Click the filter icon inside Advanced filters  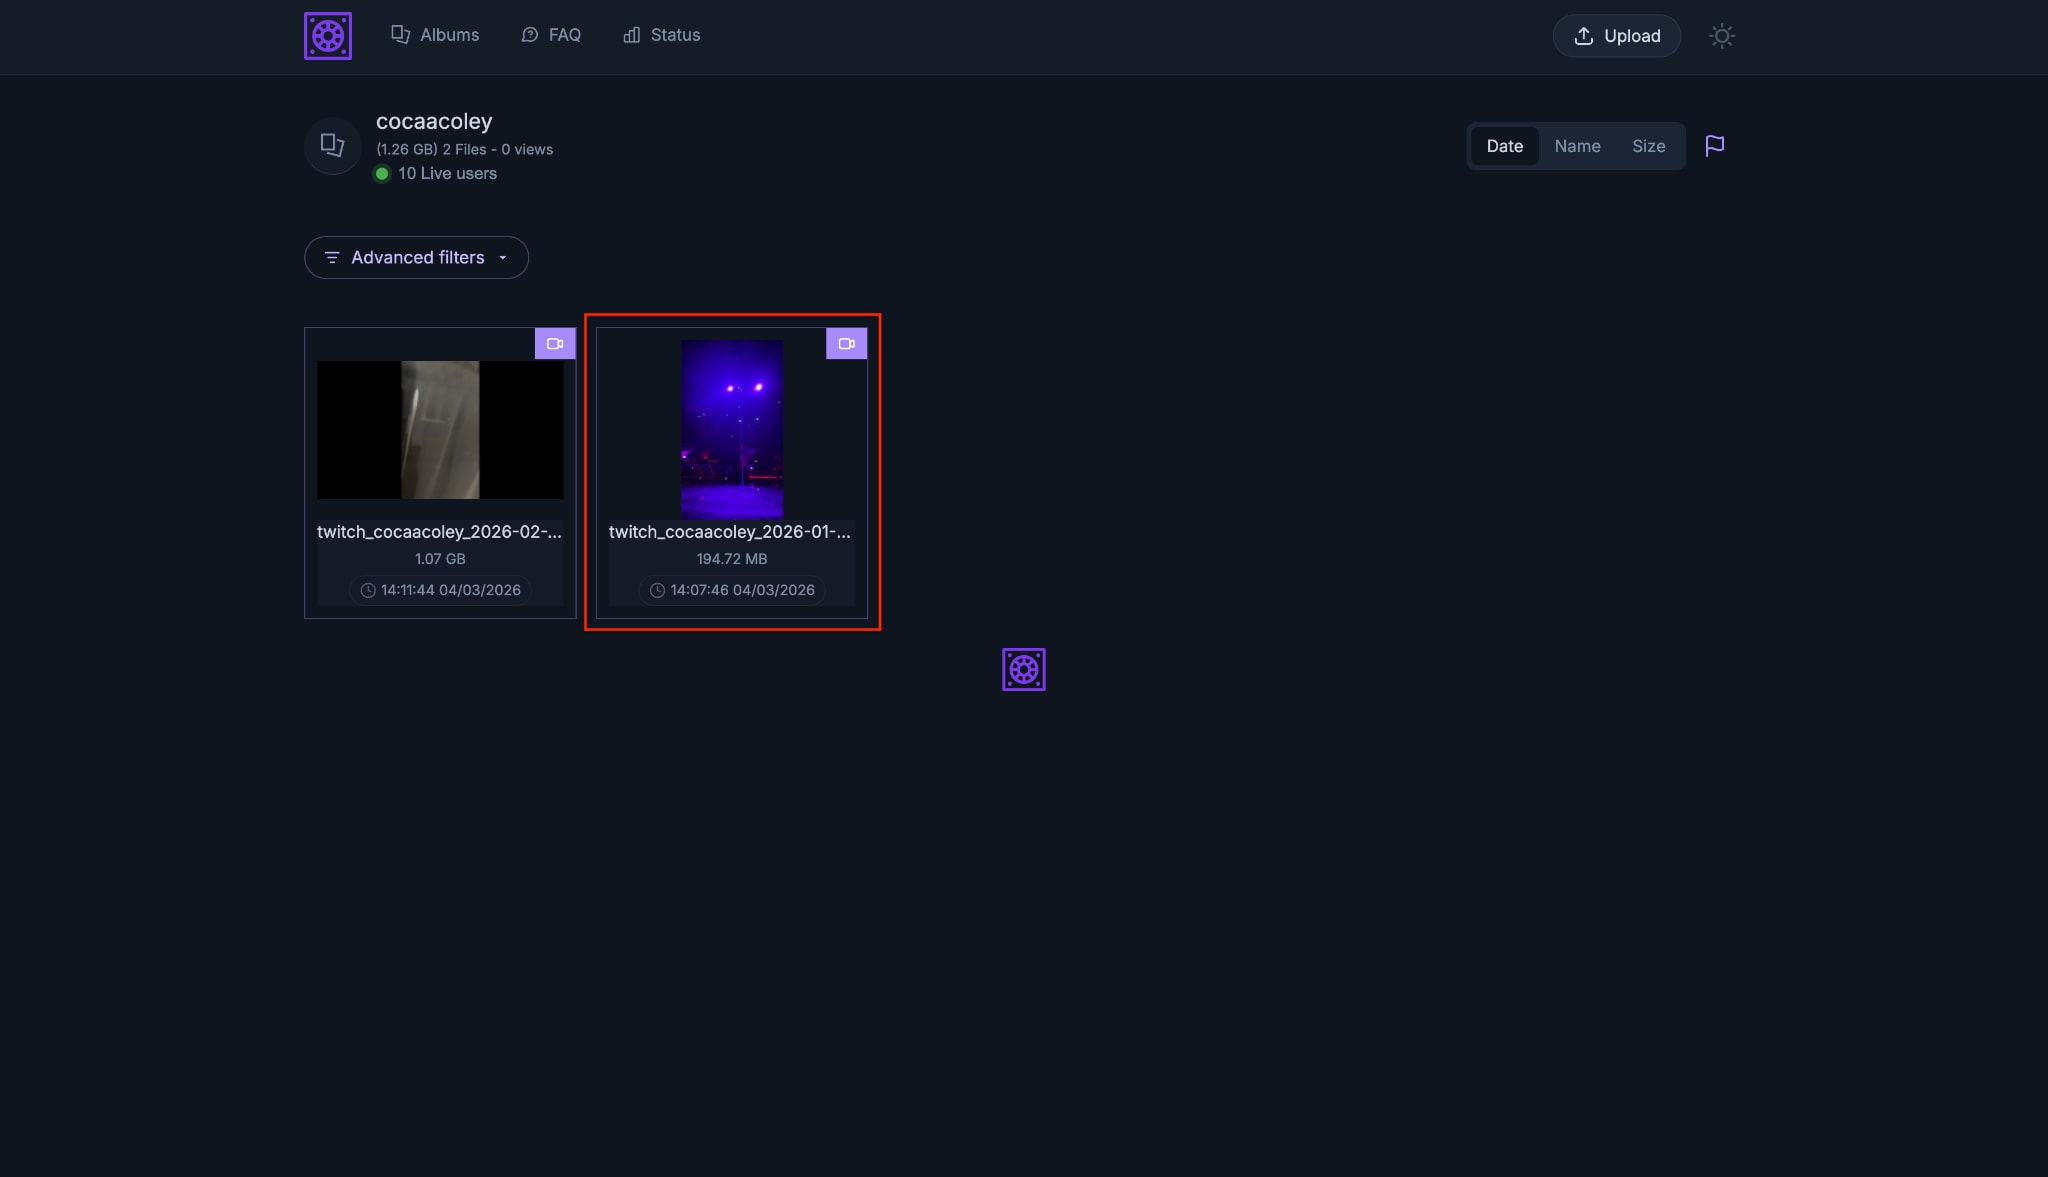pos(332,257)
